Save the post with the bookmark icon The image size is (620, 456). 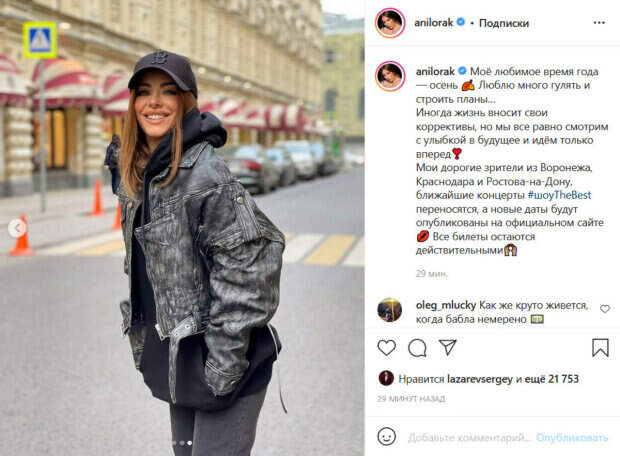pos(600,348)
